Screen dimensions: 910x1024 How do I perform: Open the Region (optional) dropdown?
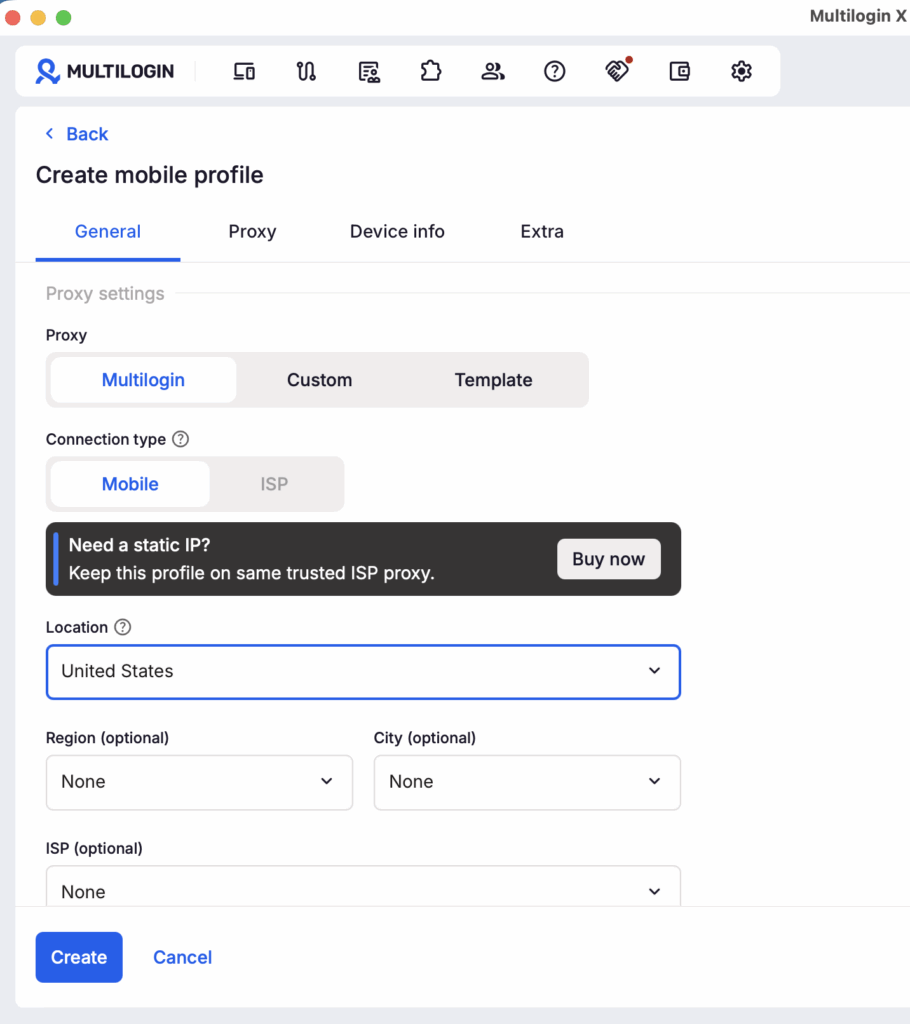coord(199,782)
